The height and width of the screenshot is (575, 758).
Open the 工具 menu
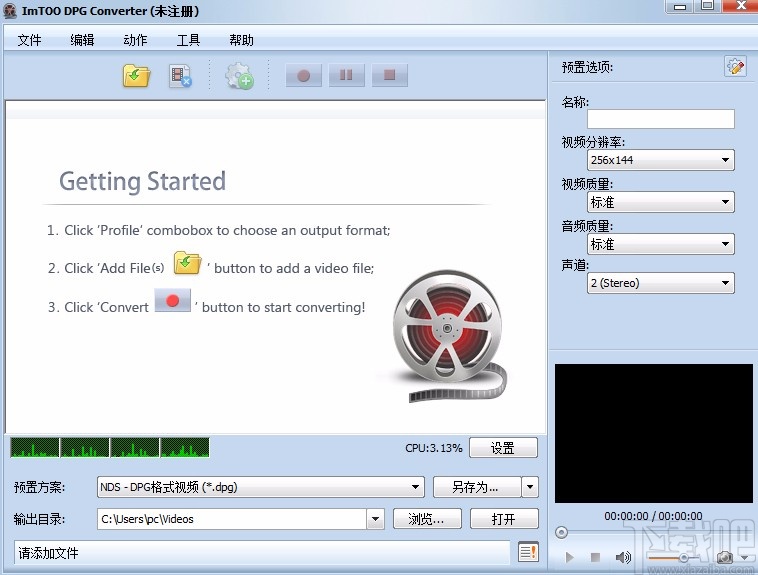click(188, 40)
